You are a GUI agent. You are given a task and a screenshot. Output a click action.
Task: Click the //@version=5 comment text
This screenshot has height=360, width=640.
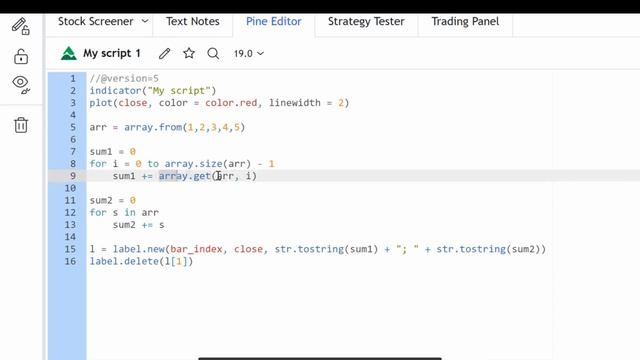[124, 78]
